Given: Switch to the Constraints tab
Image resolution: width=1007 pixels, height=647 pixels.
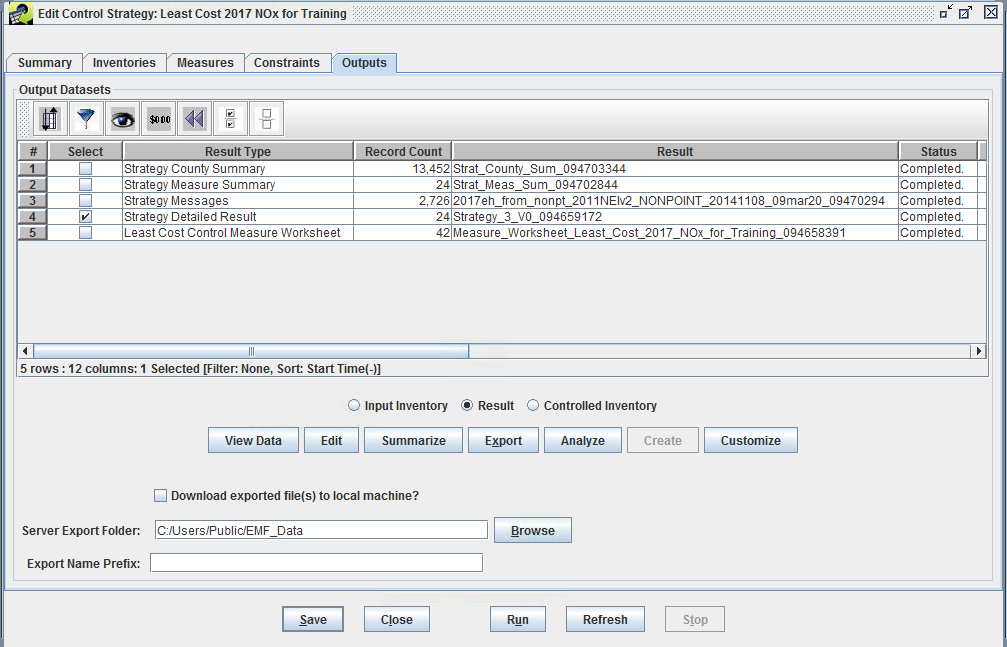Looking at the screenshot, I should click(x=288, y=62).
